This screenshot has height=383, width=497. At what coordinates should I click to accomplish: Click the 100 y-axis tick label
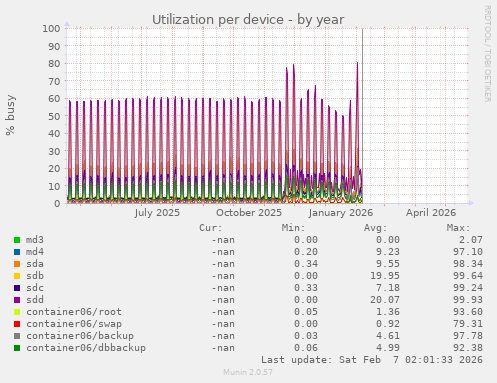tap(51, 29)
